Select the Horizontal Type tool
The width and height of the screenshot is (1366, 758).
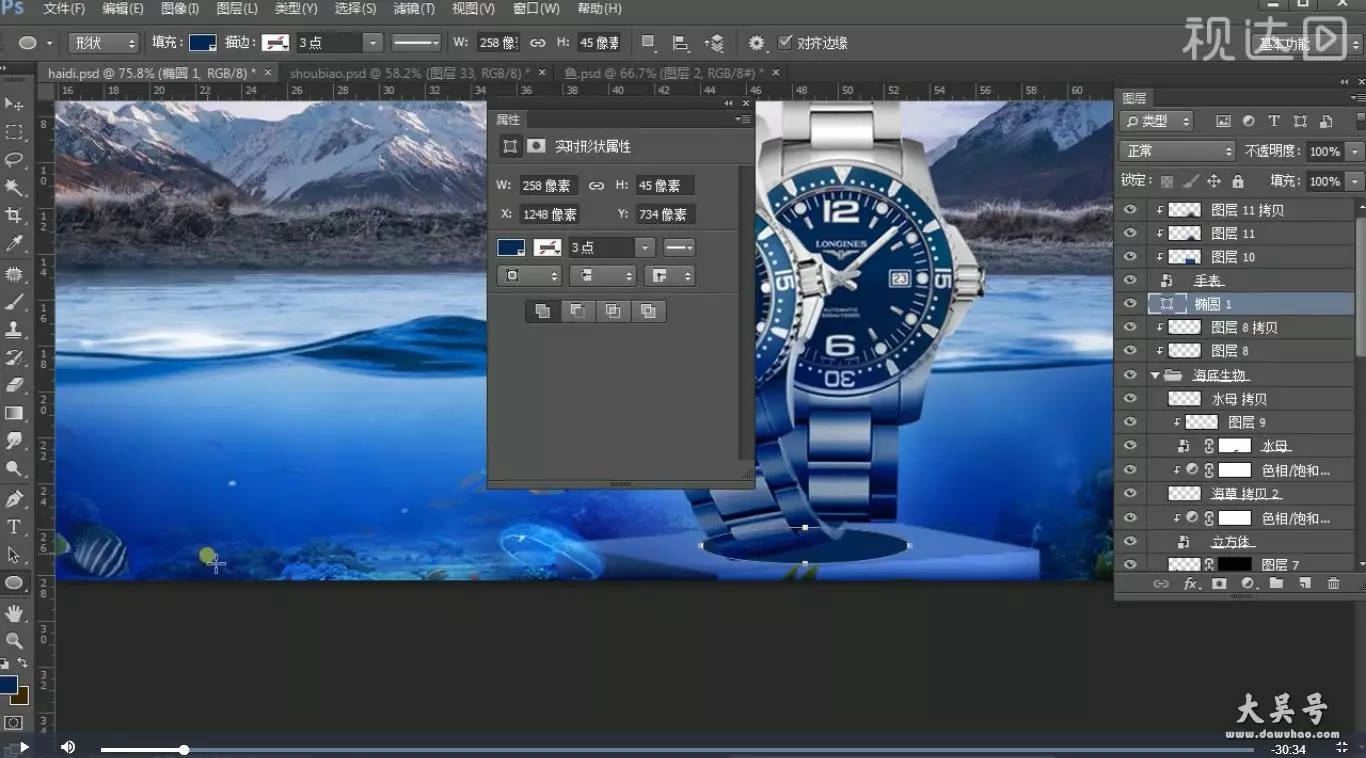point(14,527)
